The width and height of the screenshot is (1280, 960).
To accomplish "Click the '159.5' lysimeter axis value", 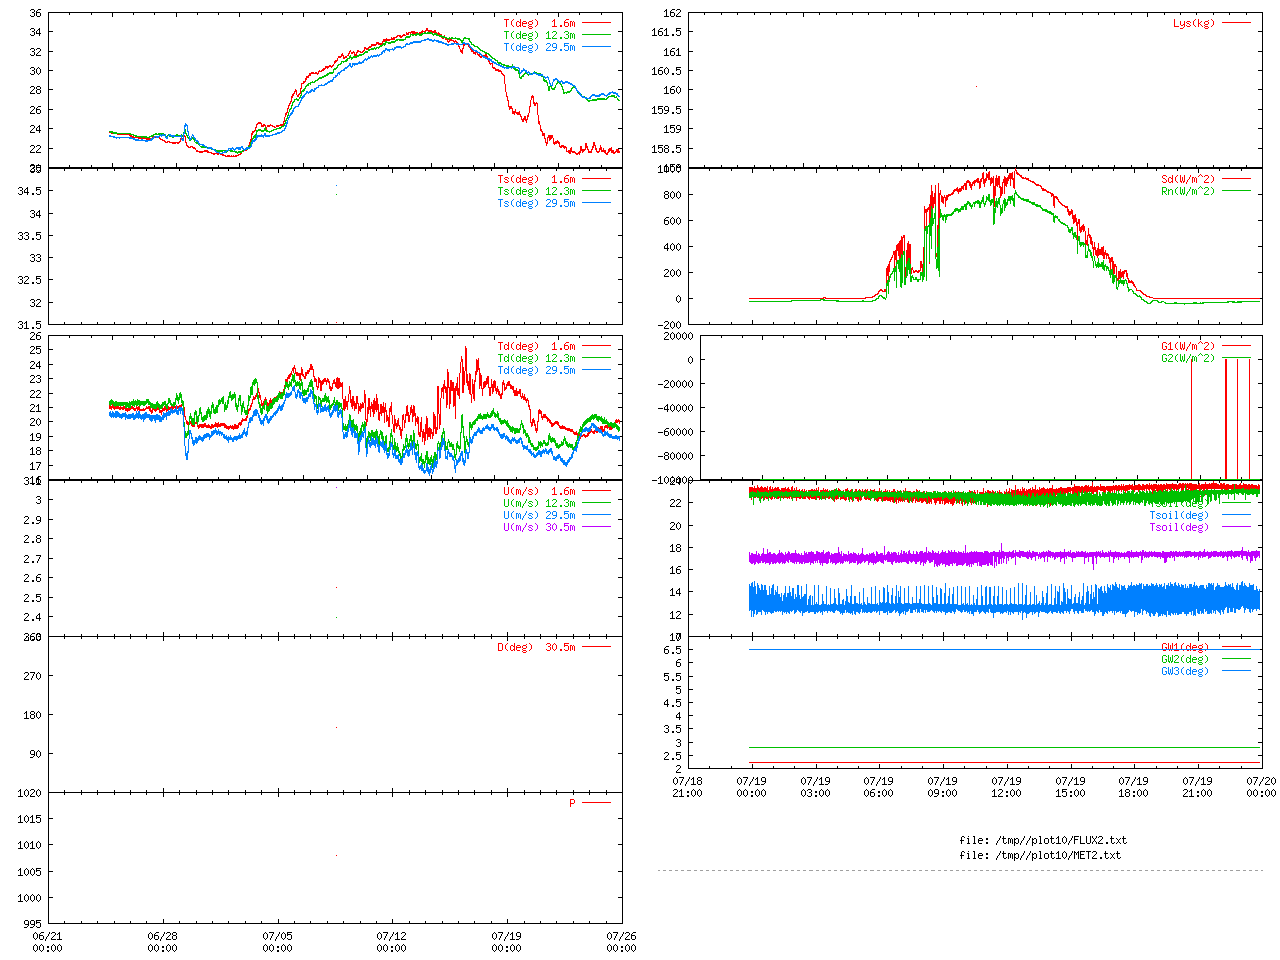I will coord(666,110).
